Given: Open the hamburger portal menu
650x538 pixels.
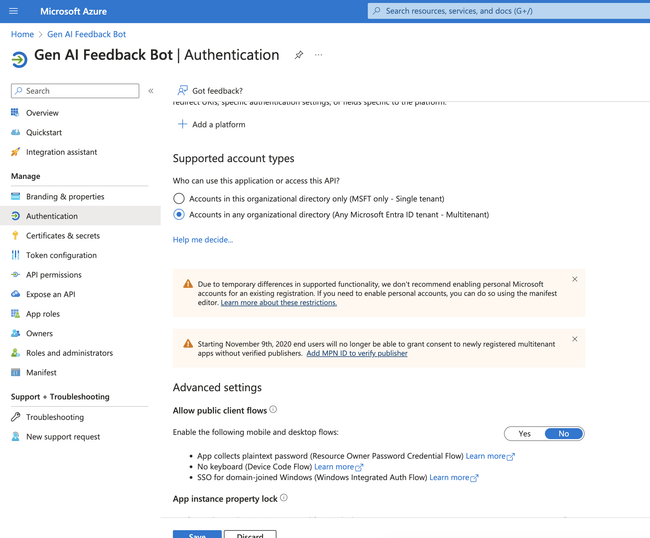Looking at the screenshot, I should click(x=14, y=11).
